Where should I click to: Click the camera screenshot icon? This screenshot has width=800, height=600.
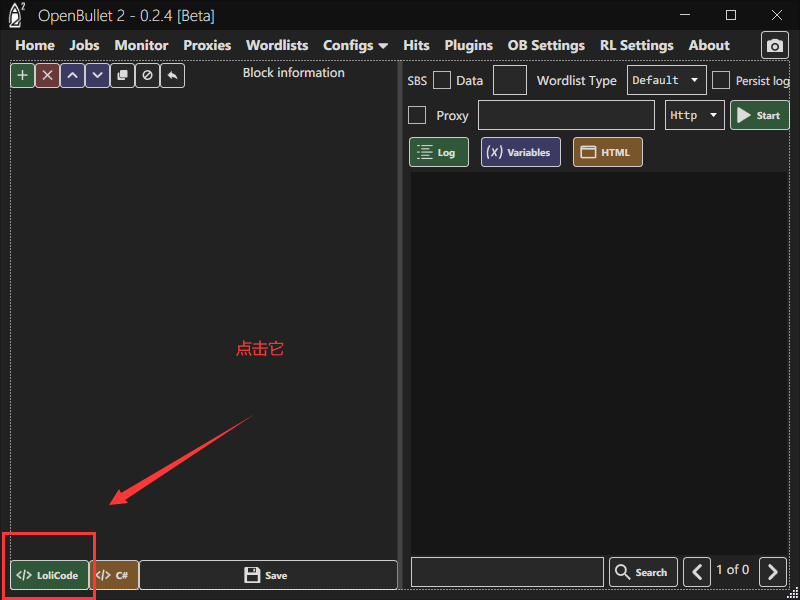click(774, 46)
